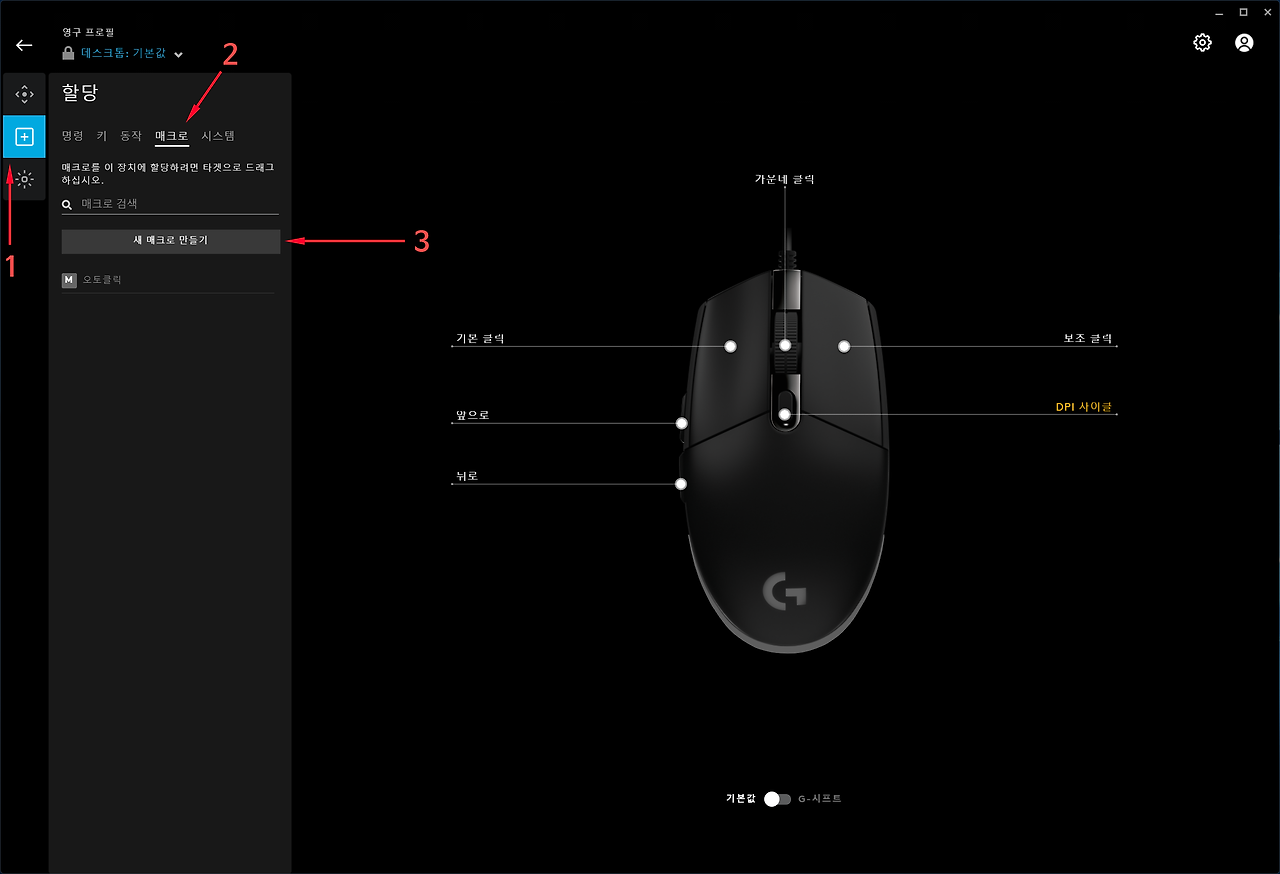Switch to the 명령 tab
The height and width of the screenshot is (874, 1280).
(x=72, y=135)
